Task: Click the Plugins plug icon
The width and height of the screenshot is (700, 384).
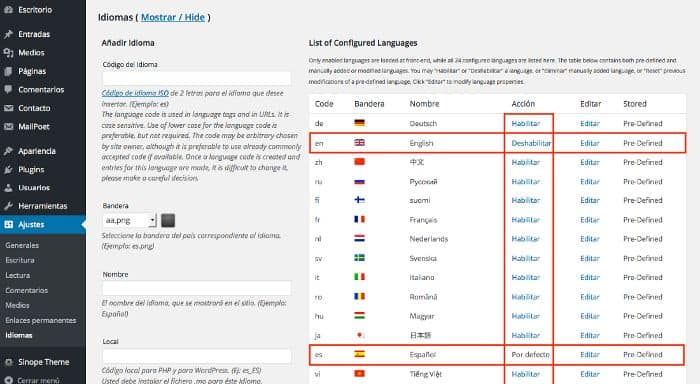Action: [8, 169]
